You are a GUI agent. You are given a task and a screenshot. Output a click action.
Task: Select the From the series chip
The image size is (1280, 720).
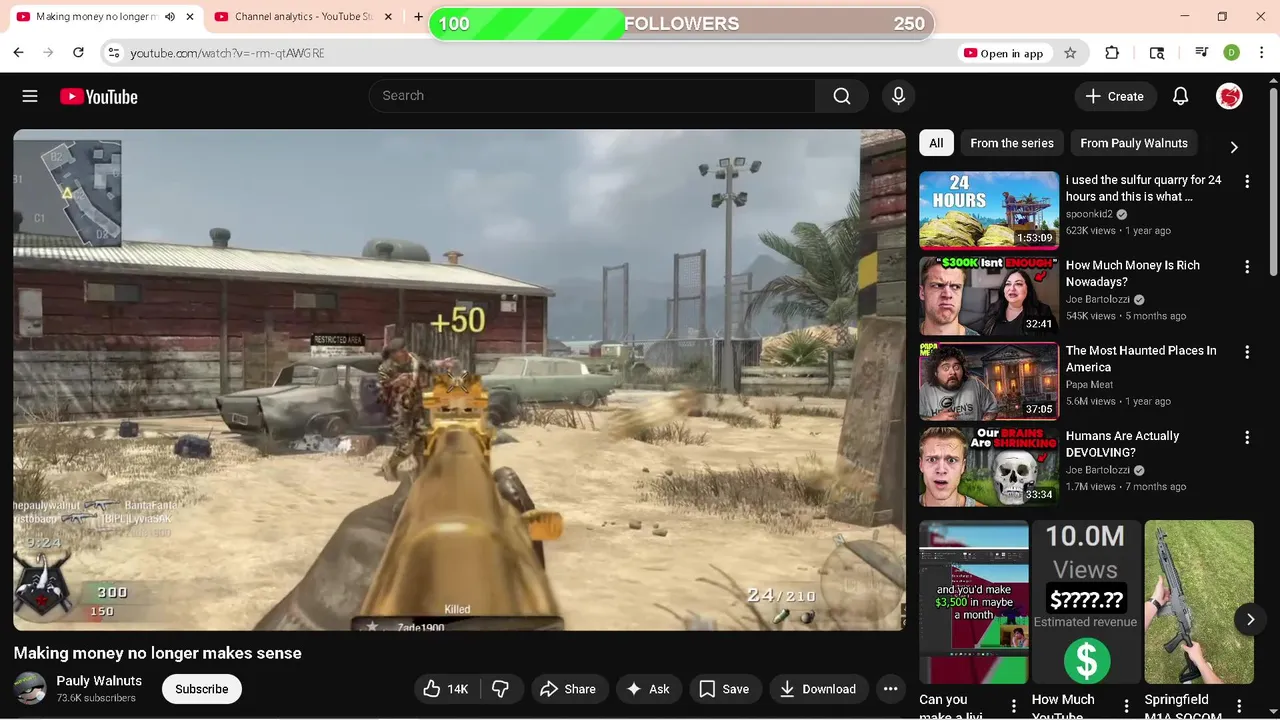pos(1012,143)
